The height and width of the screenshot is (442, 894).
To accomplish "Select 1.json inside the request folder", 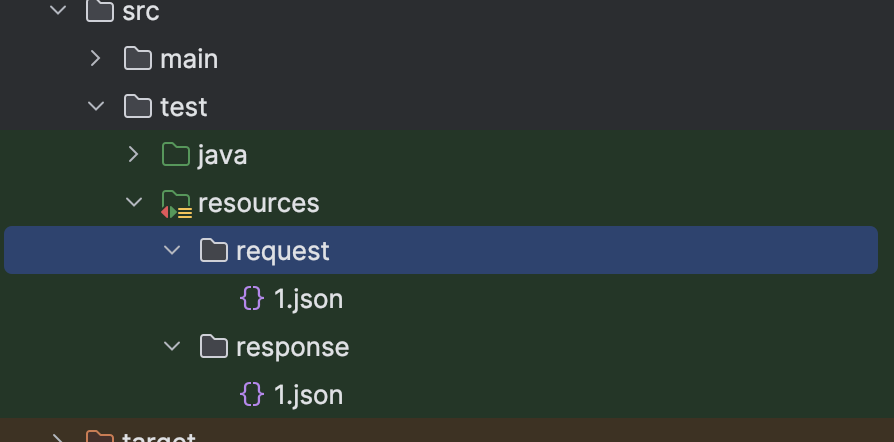I will pos(308,299).
